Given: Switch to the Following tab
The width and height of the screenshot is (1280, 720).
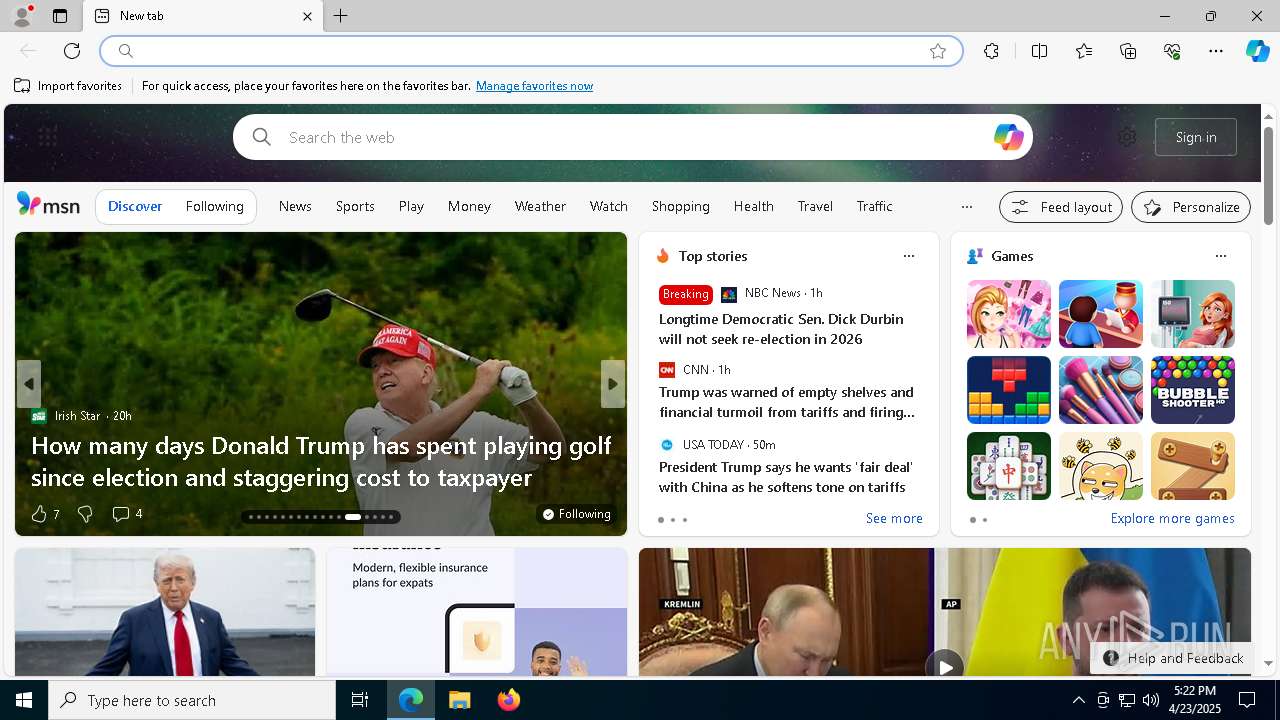Looking at the screenshot, I should click(x=214, y=206).
